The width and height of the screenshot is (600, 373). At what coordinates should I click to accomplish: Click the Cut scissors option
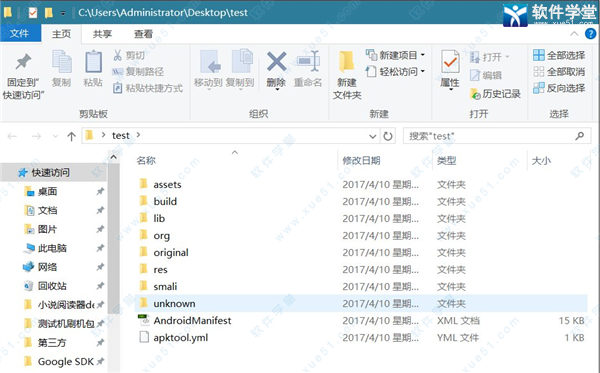[129, 55]
